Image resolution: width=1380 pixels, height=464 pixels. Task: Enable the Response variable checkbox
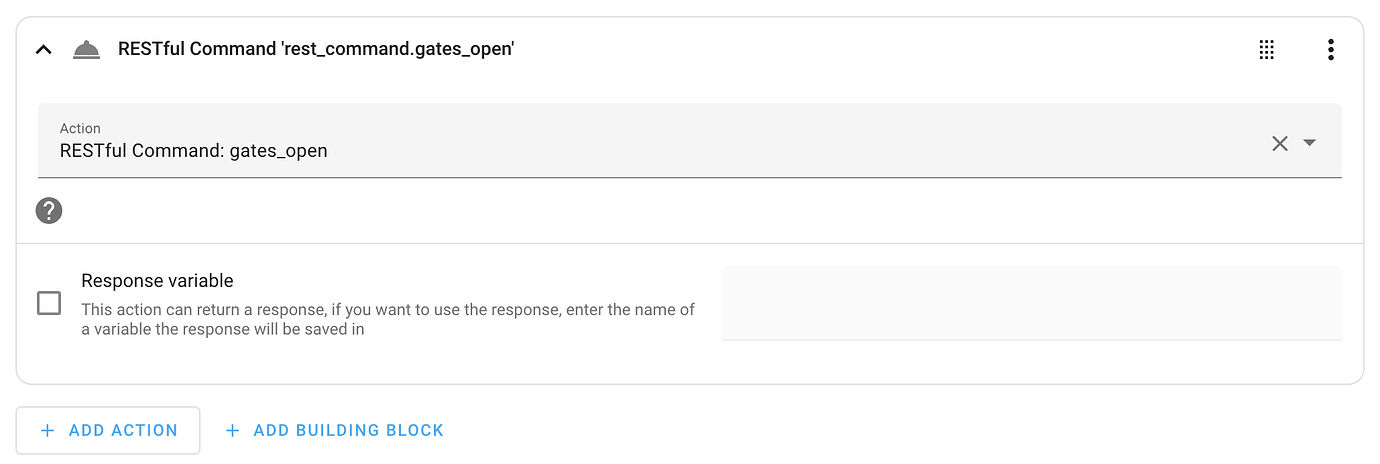[x=49, y=303]
